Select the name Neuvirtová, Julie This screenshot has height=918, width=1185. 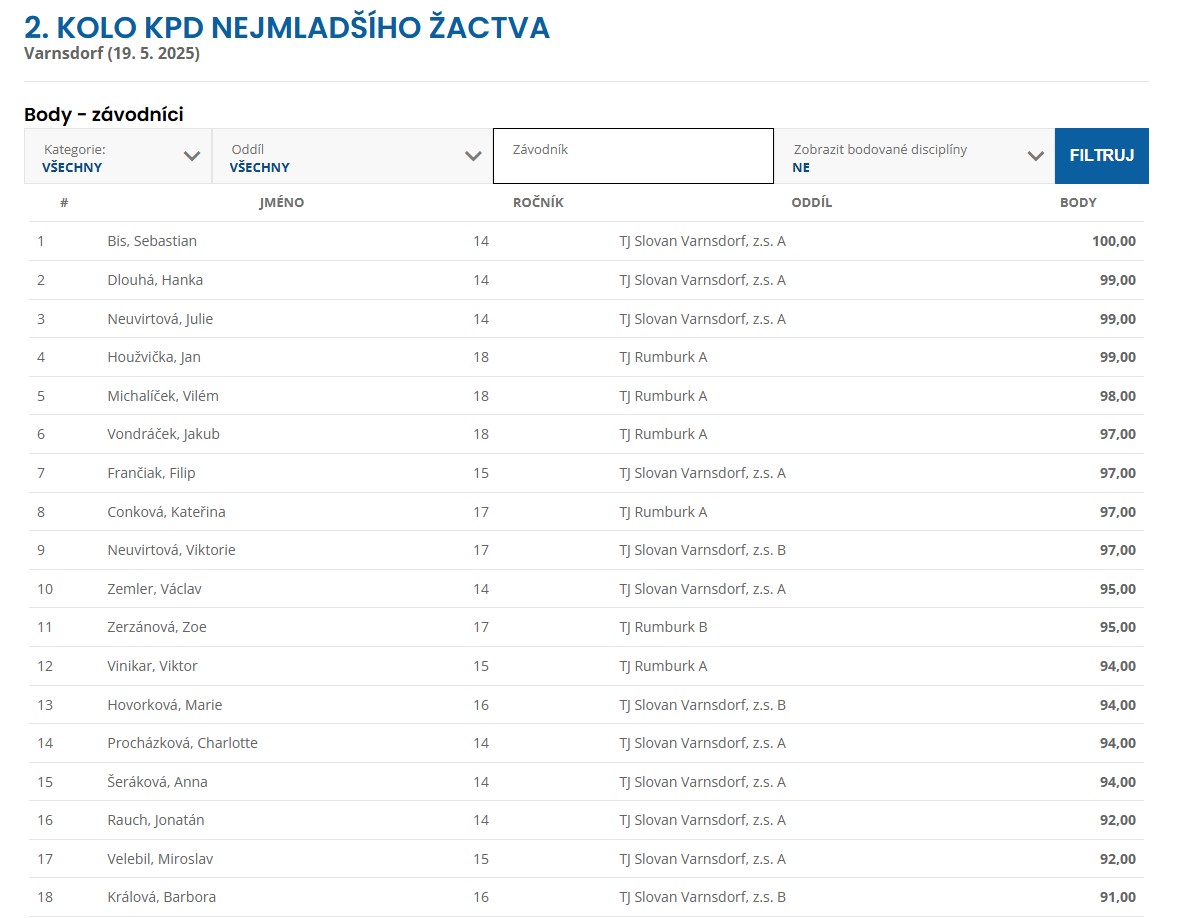coord(160,319)
